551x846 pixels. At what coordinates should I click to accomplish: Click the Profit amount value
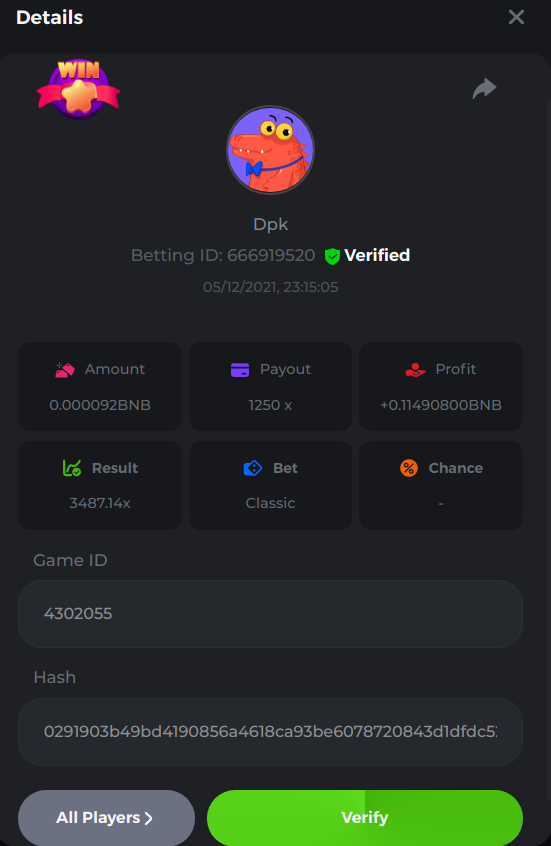pyautogui.click(x=441, y=405)
